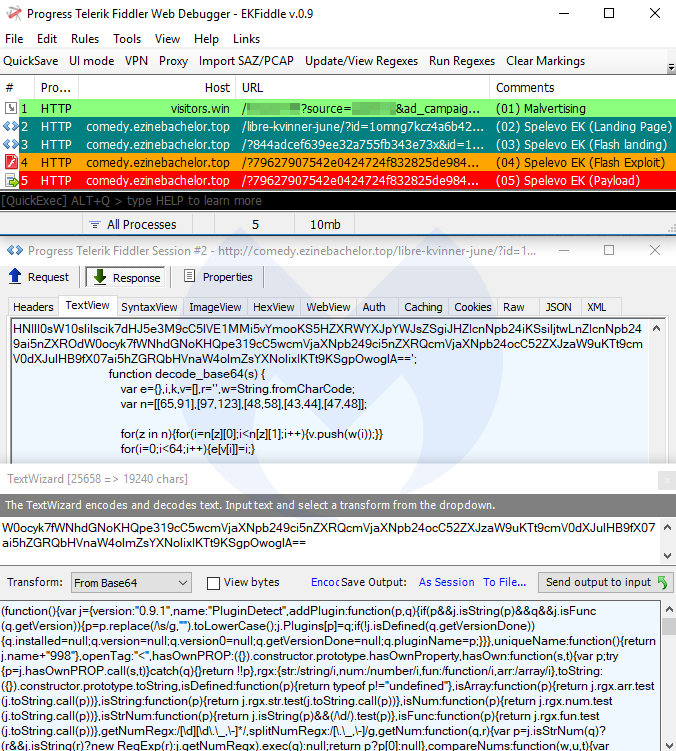Viewport: 676px width, 751px height.
Task: Enable the View bytes checkbox
Action: 214,583
